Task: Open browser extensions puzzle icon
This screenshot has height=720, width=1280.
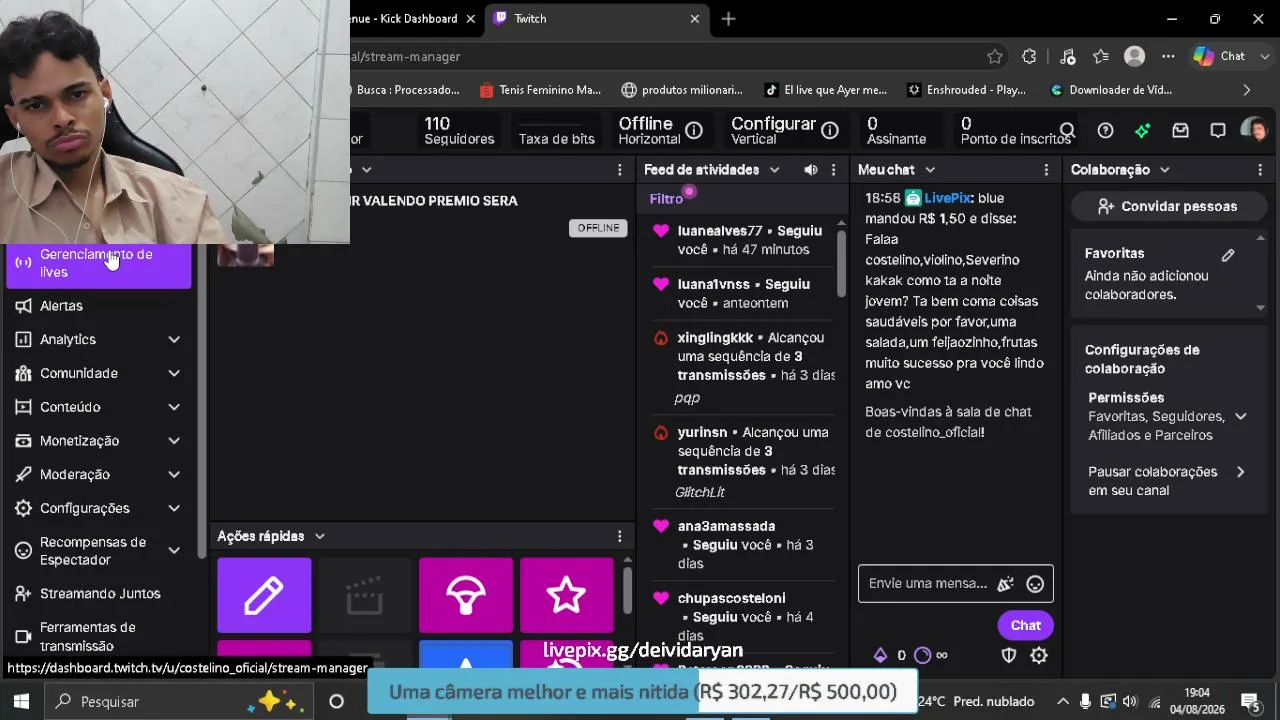Action: tap(1029, 57)
